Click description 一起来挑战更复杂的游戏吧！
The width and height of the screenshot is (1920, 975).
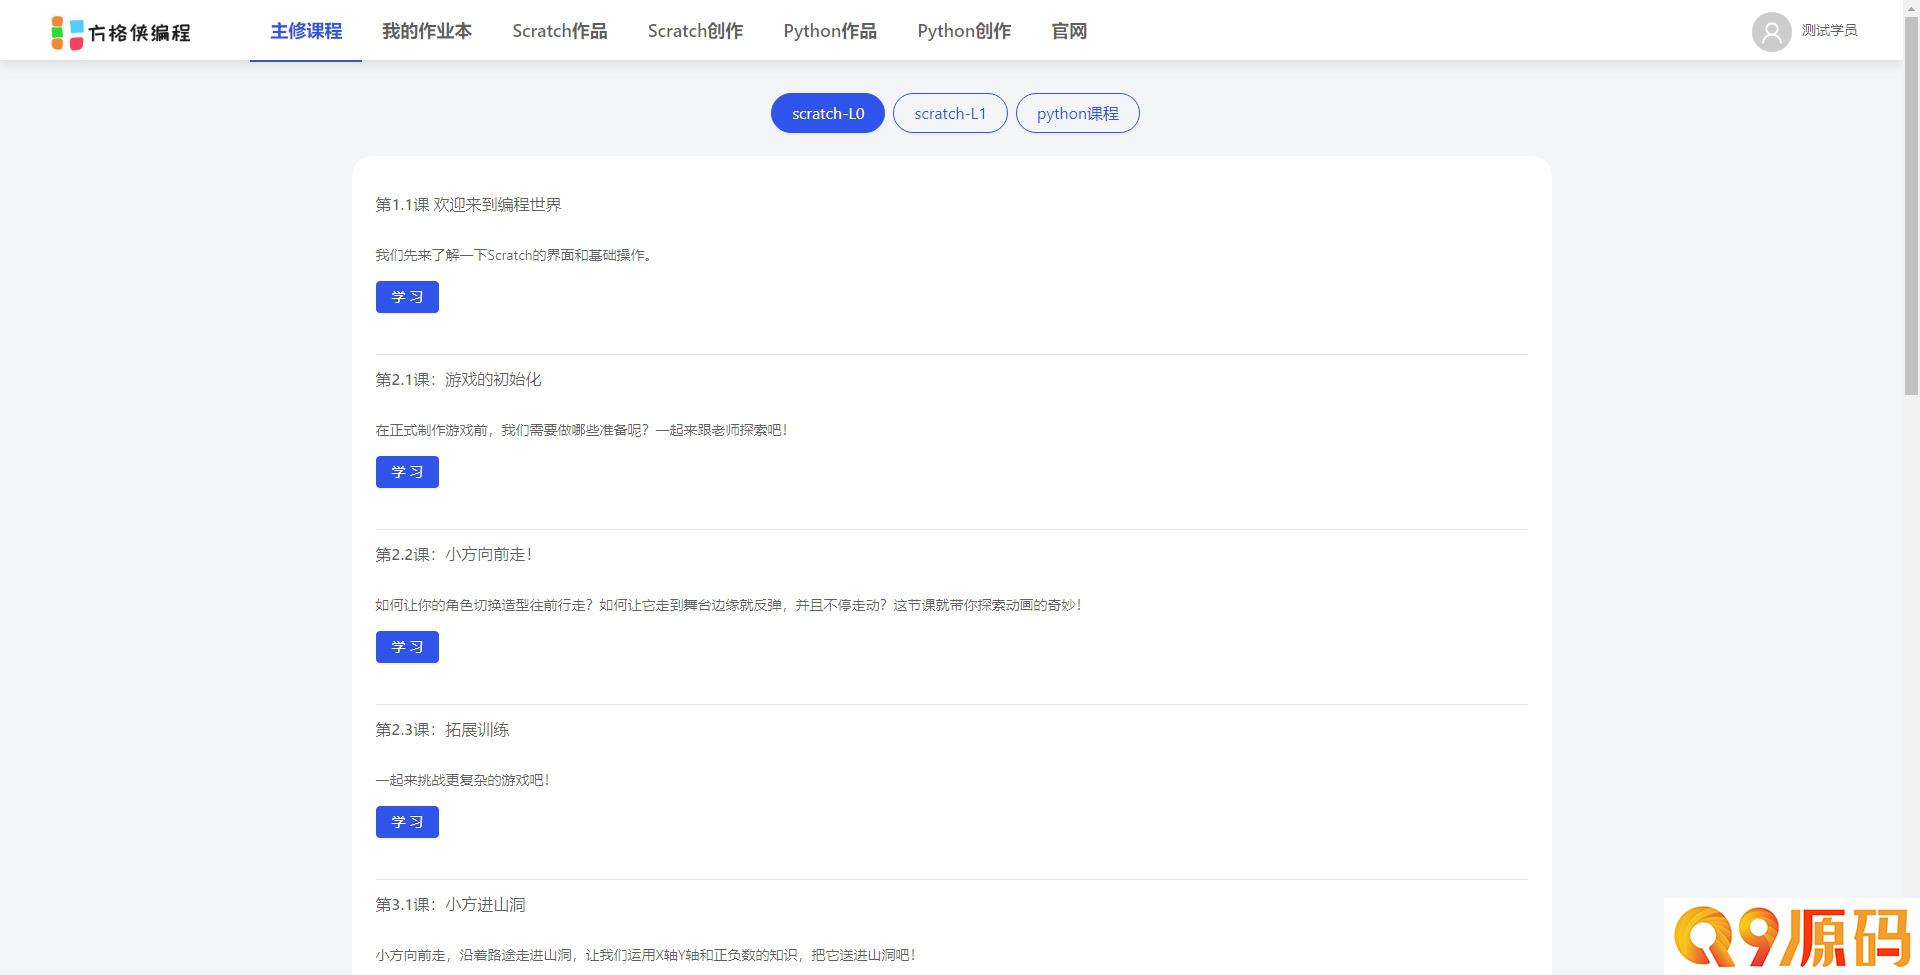point(463,780)
